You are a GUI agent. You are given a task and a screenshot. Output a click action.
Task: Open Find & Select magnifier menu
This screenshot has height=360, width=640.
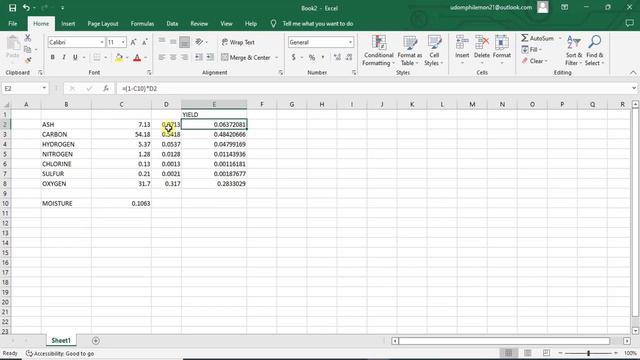point(594,51)
